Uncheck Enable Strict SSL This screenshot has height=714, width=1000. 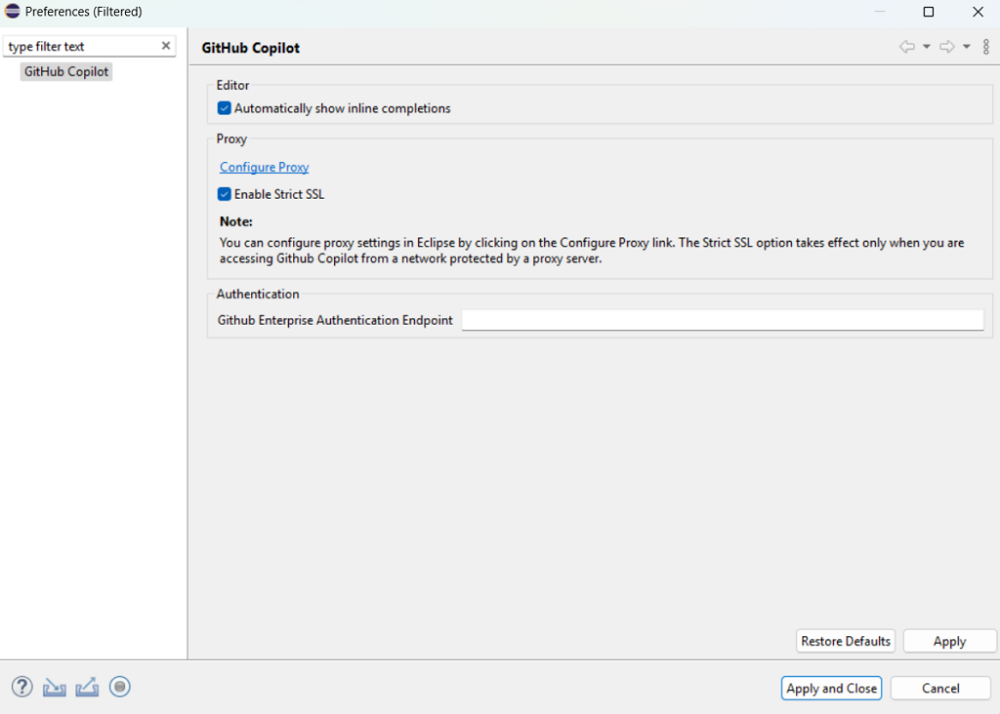pos(224,194)
